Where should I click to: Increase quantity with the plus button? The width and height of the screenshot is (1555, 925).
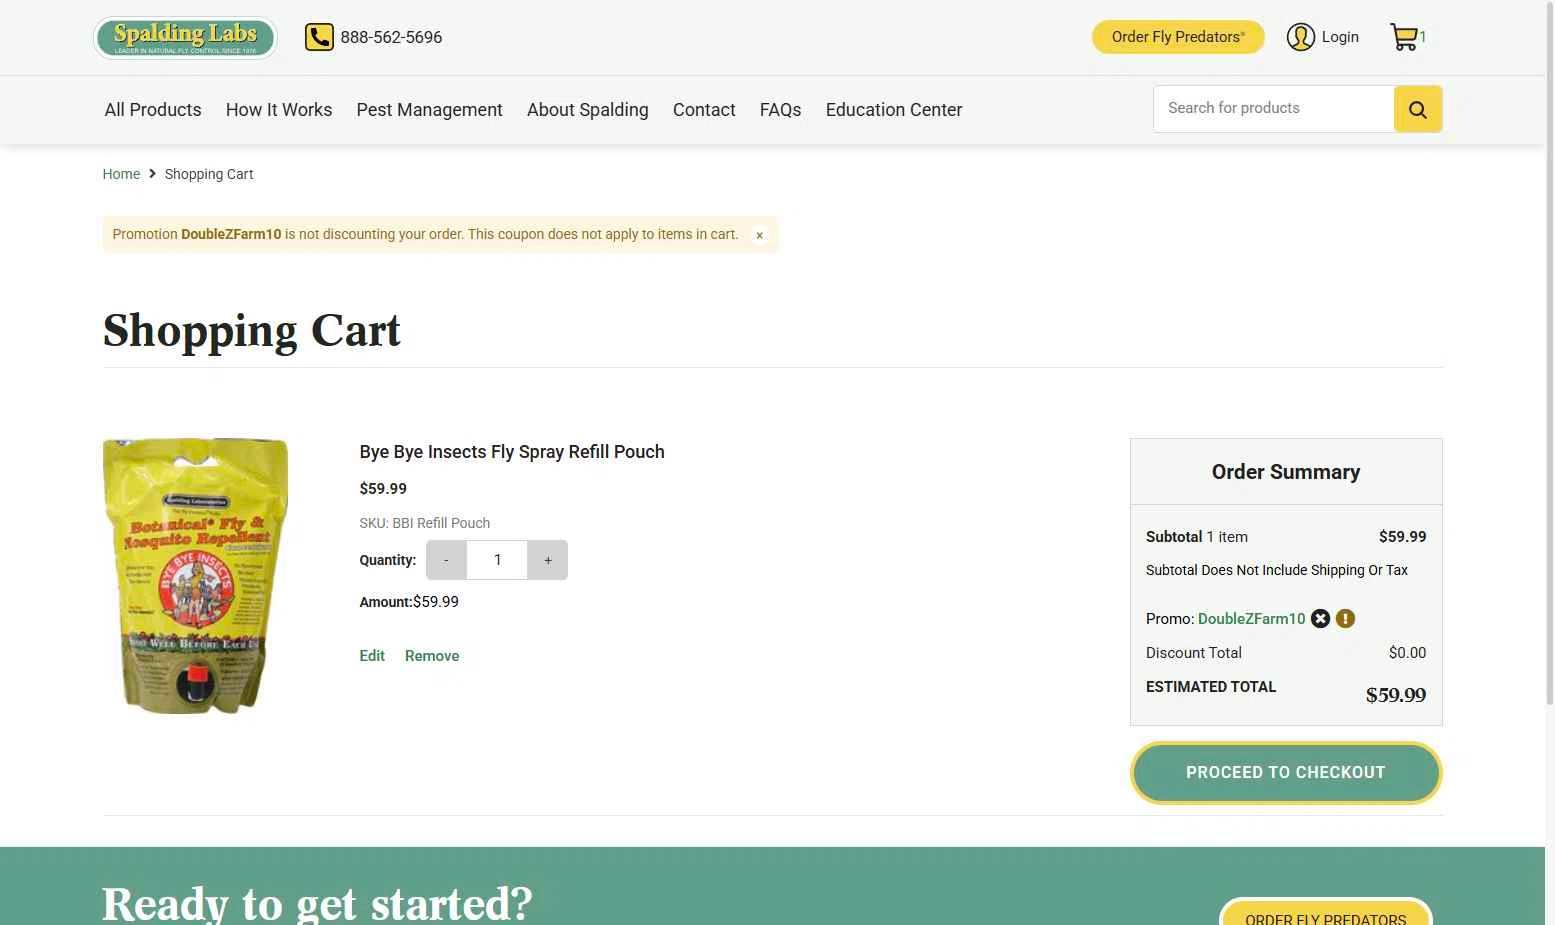548,560
